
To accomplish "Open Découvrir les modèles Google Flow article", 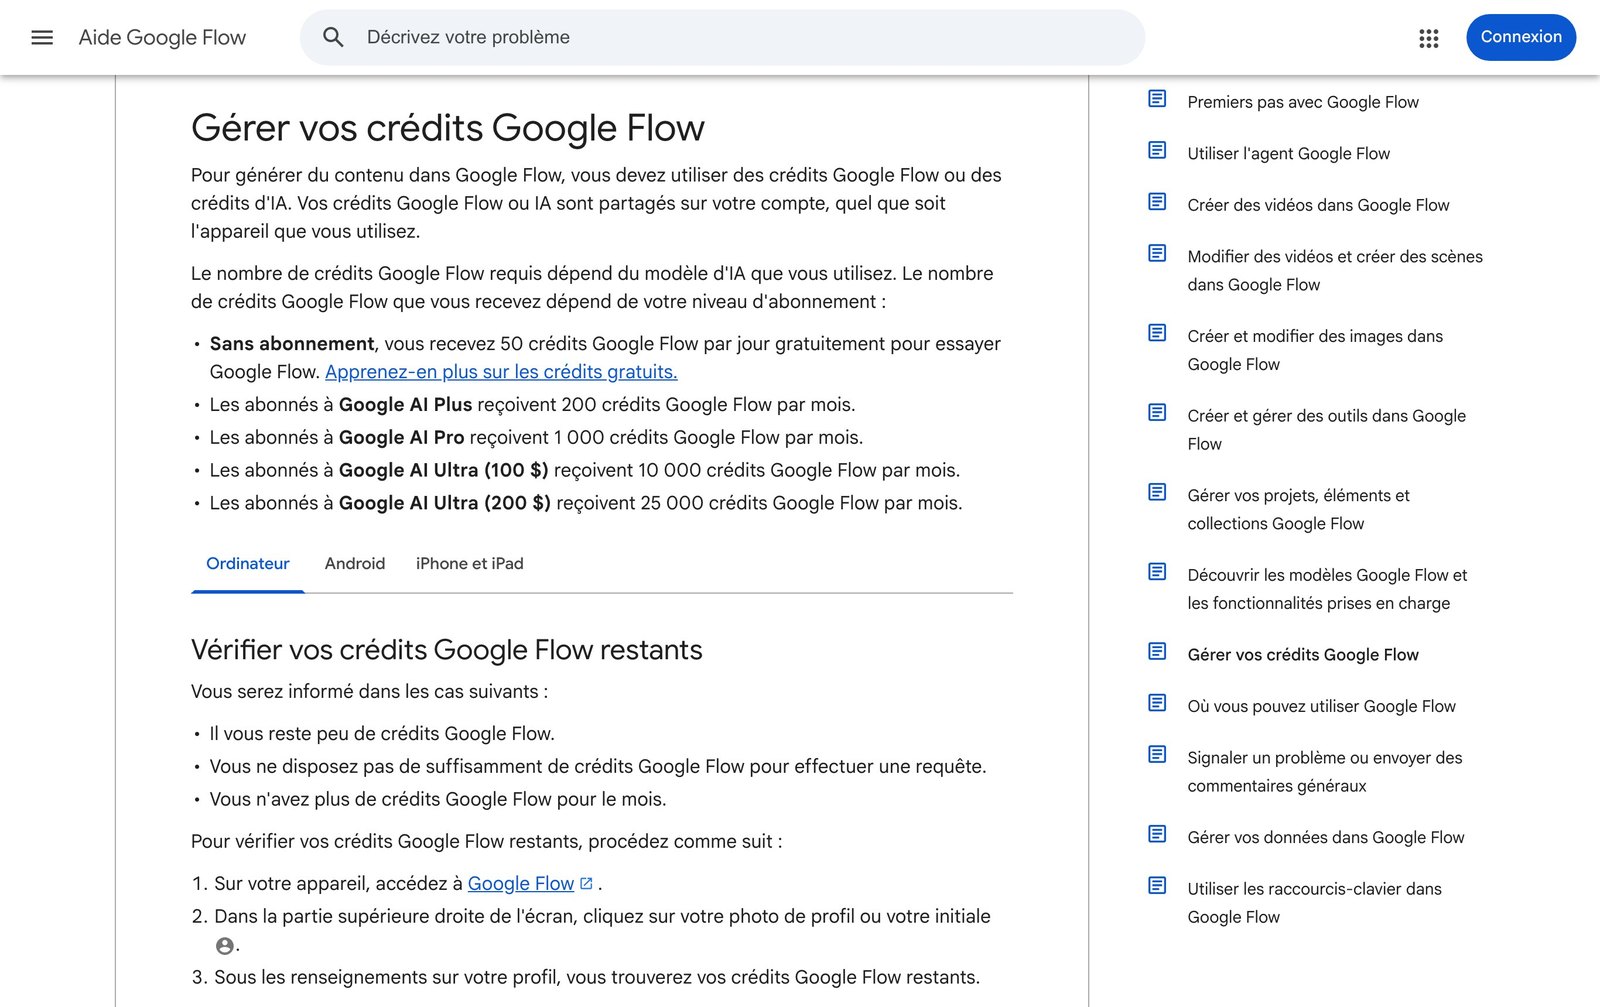I will 1327,589.
